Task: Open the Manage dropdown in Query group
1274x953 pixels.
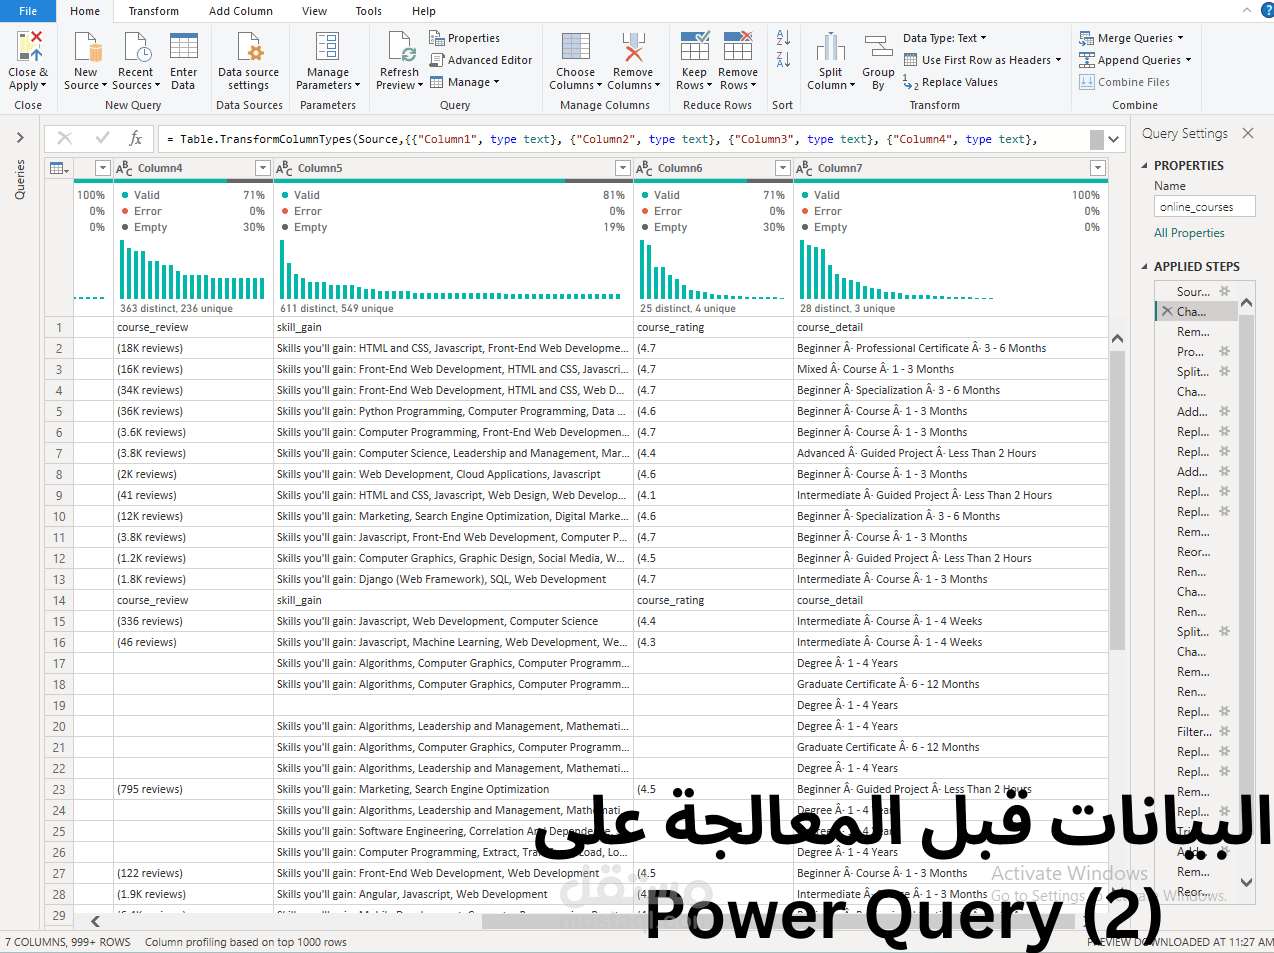Action: point(464,82)
